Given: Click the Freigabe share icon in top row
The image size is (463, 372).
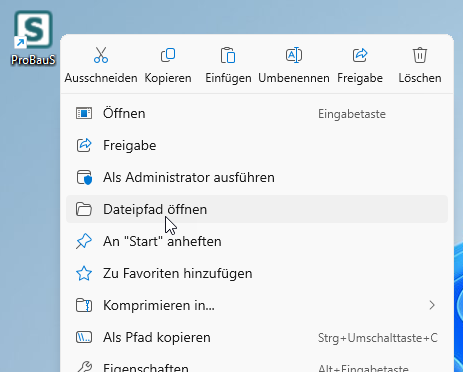Looking at the screenshot, I should point(360,55).
